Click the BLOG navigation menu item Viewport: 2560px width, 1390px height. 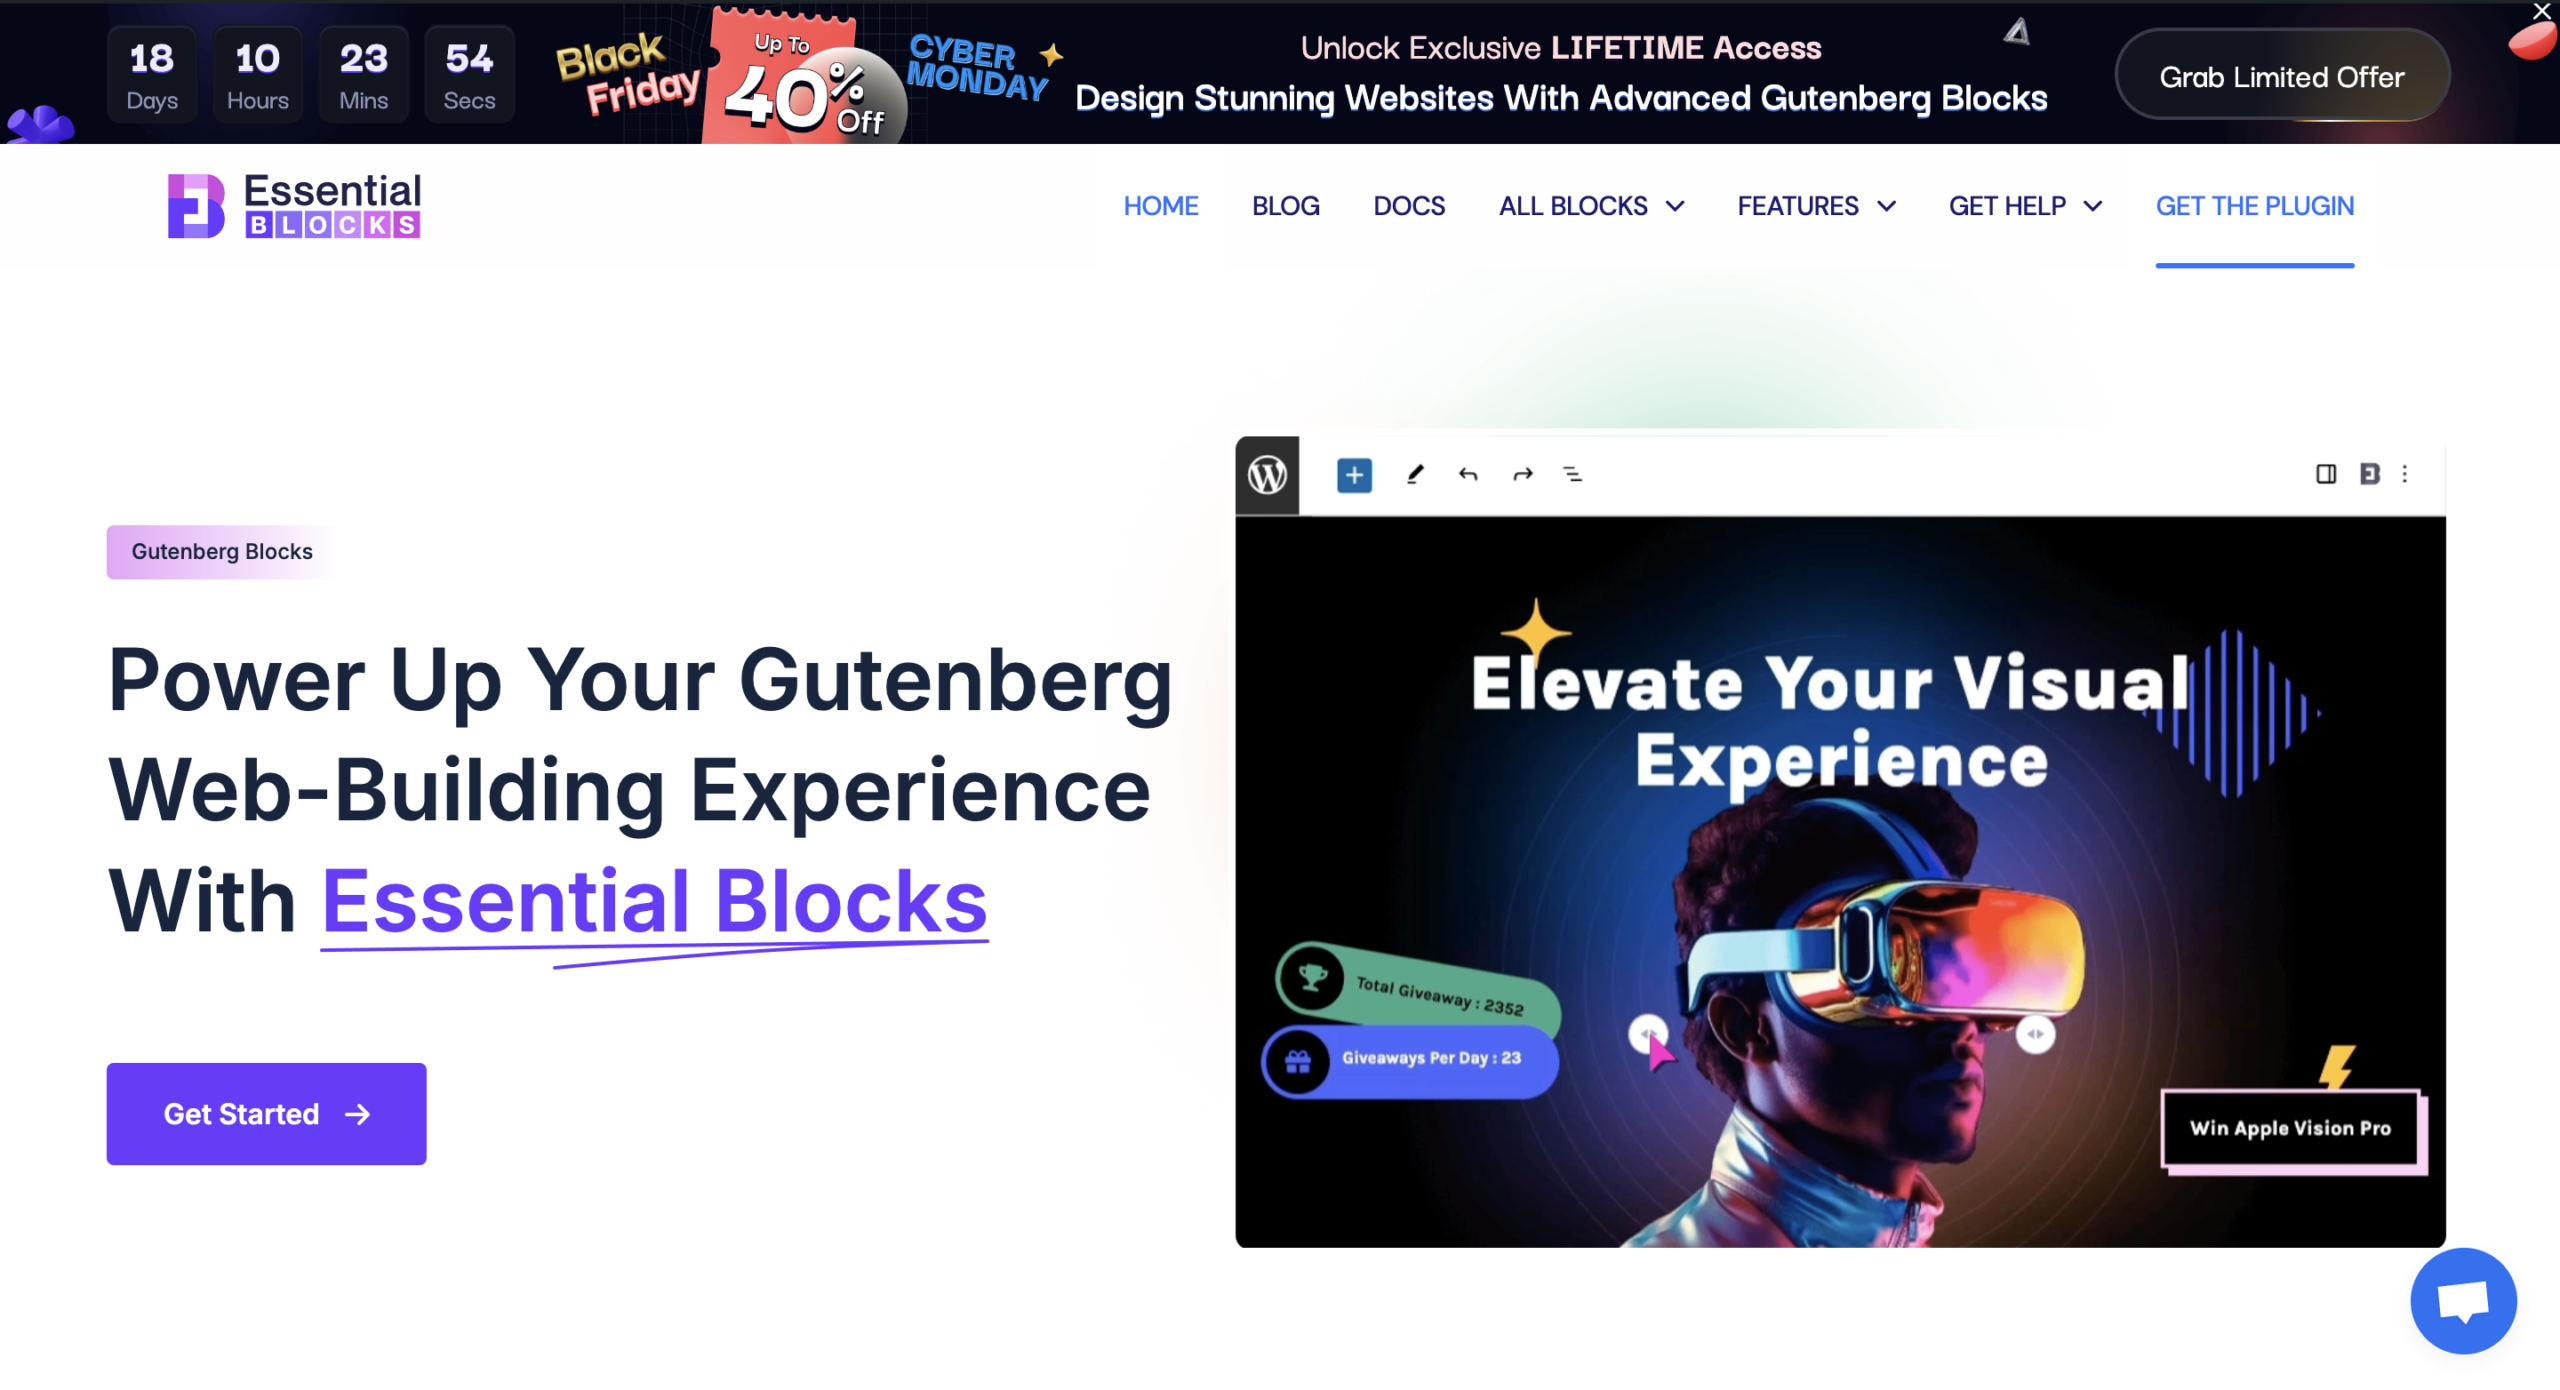(x=1287, y=205)
